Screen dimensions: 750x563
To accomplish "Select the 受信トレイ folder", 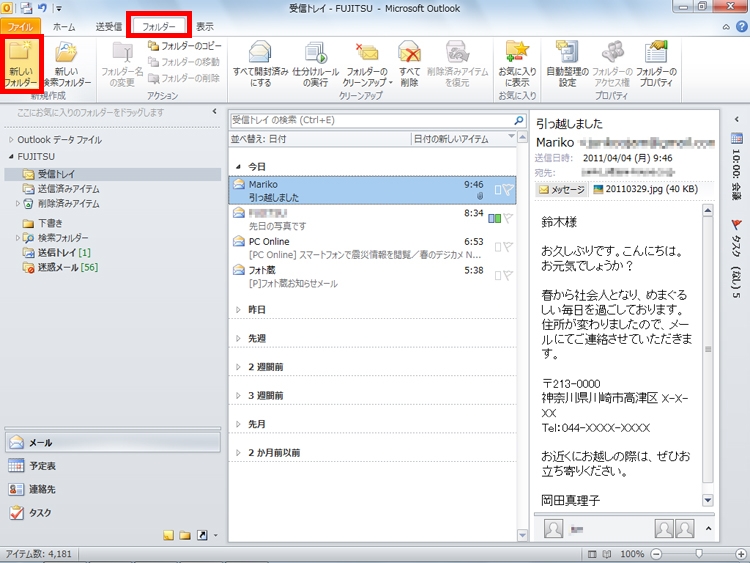I will [x=112, y=174].
